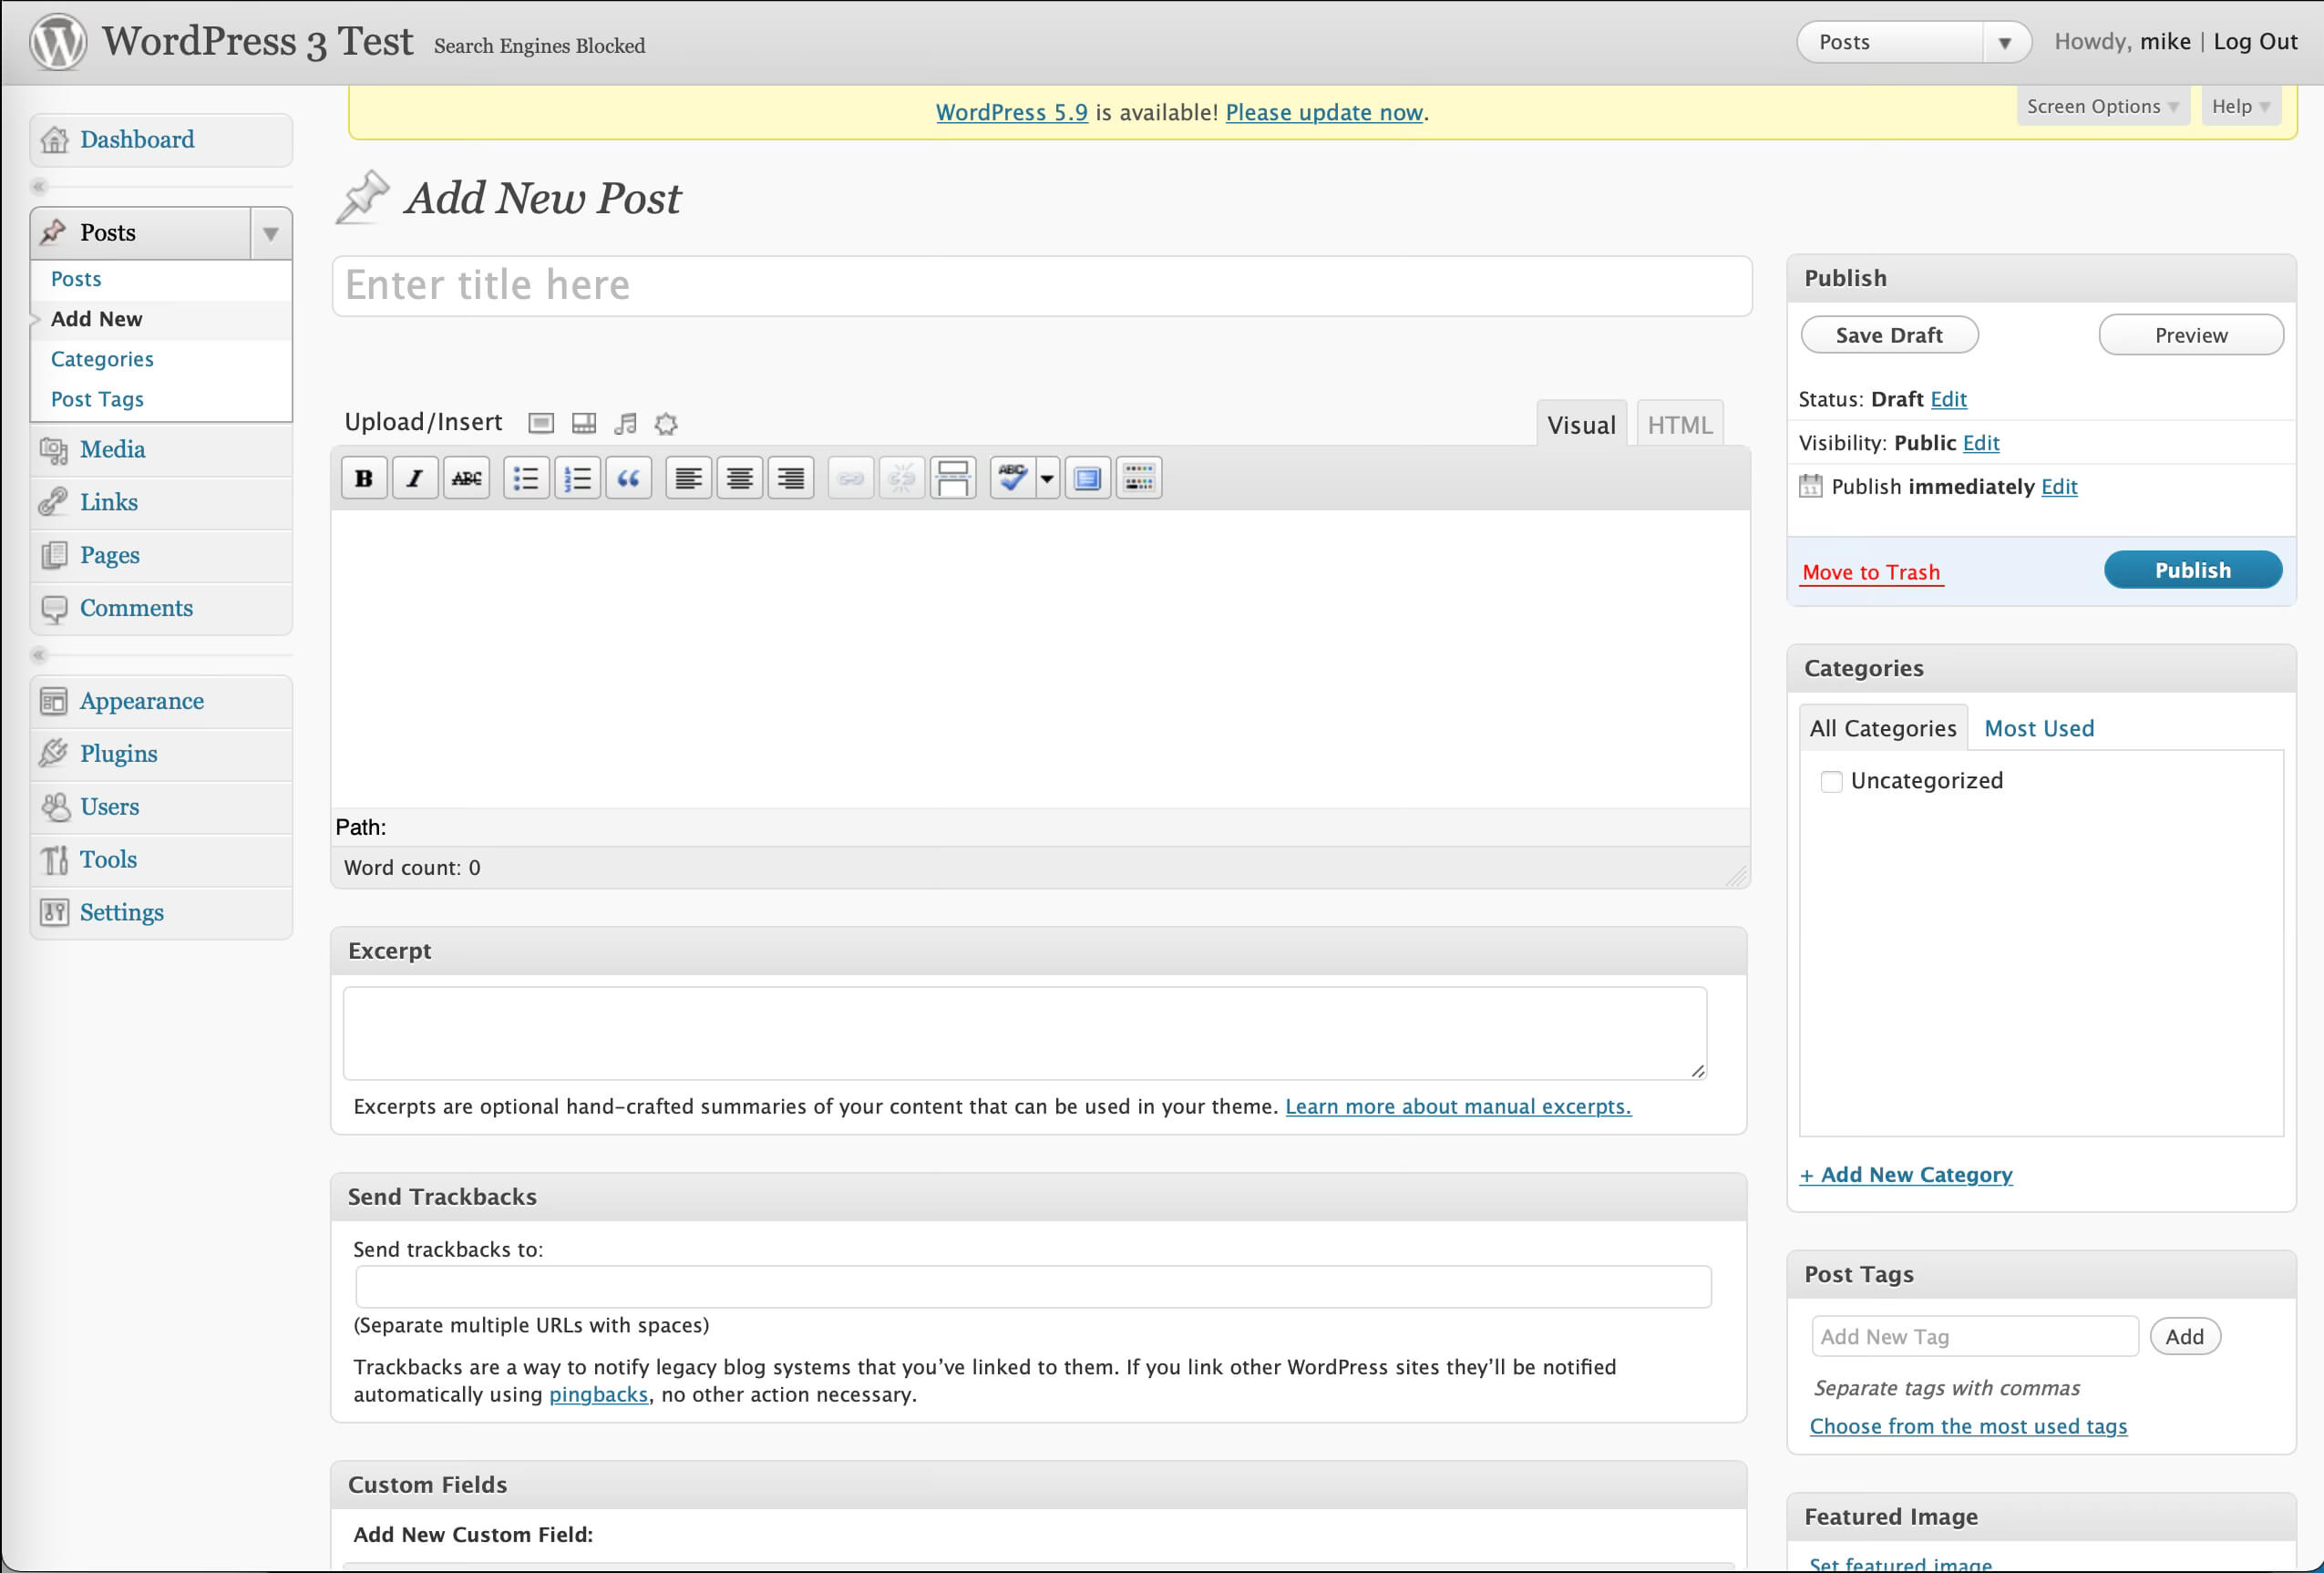Toggle fullscreen editing mode
Screen dimensions: 2324x1573
(x=1087, y=478)
